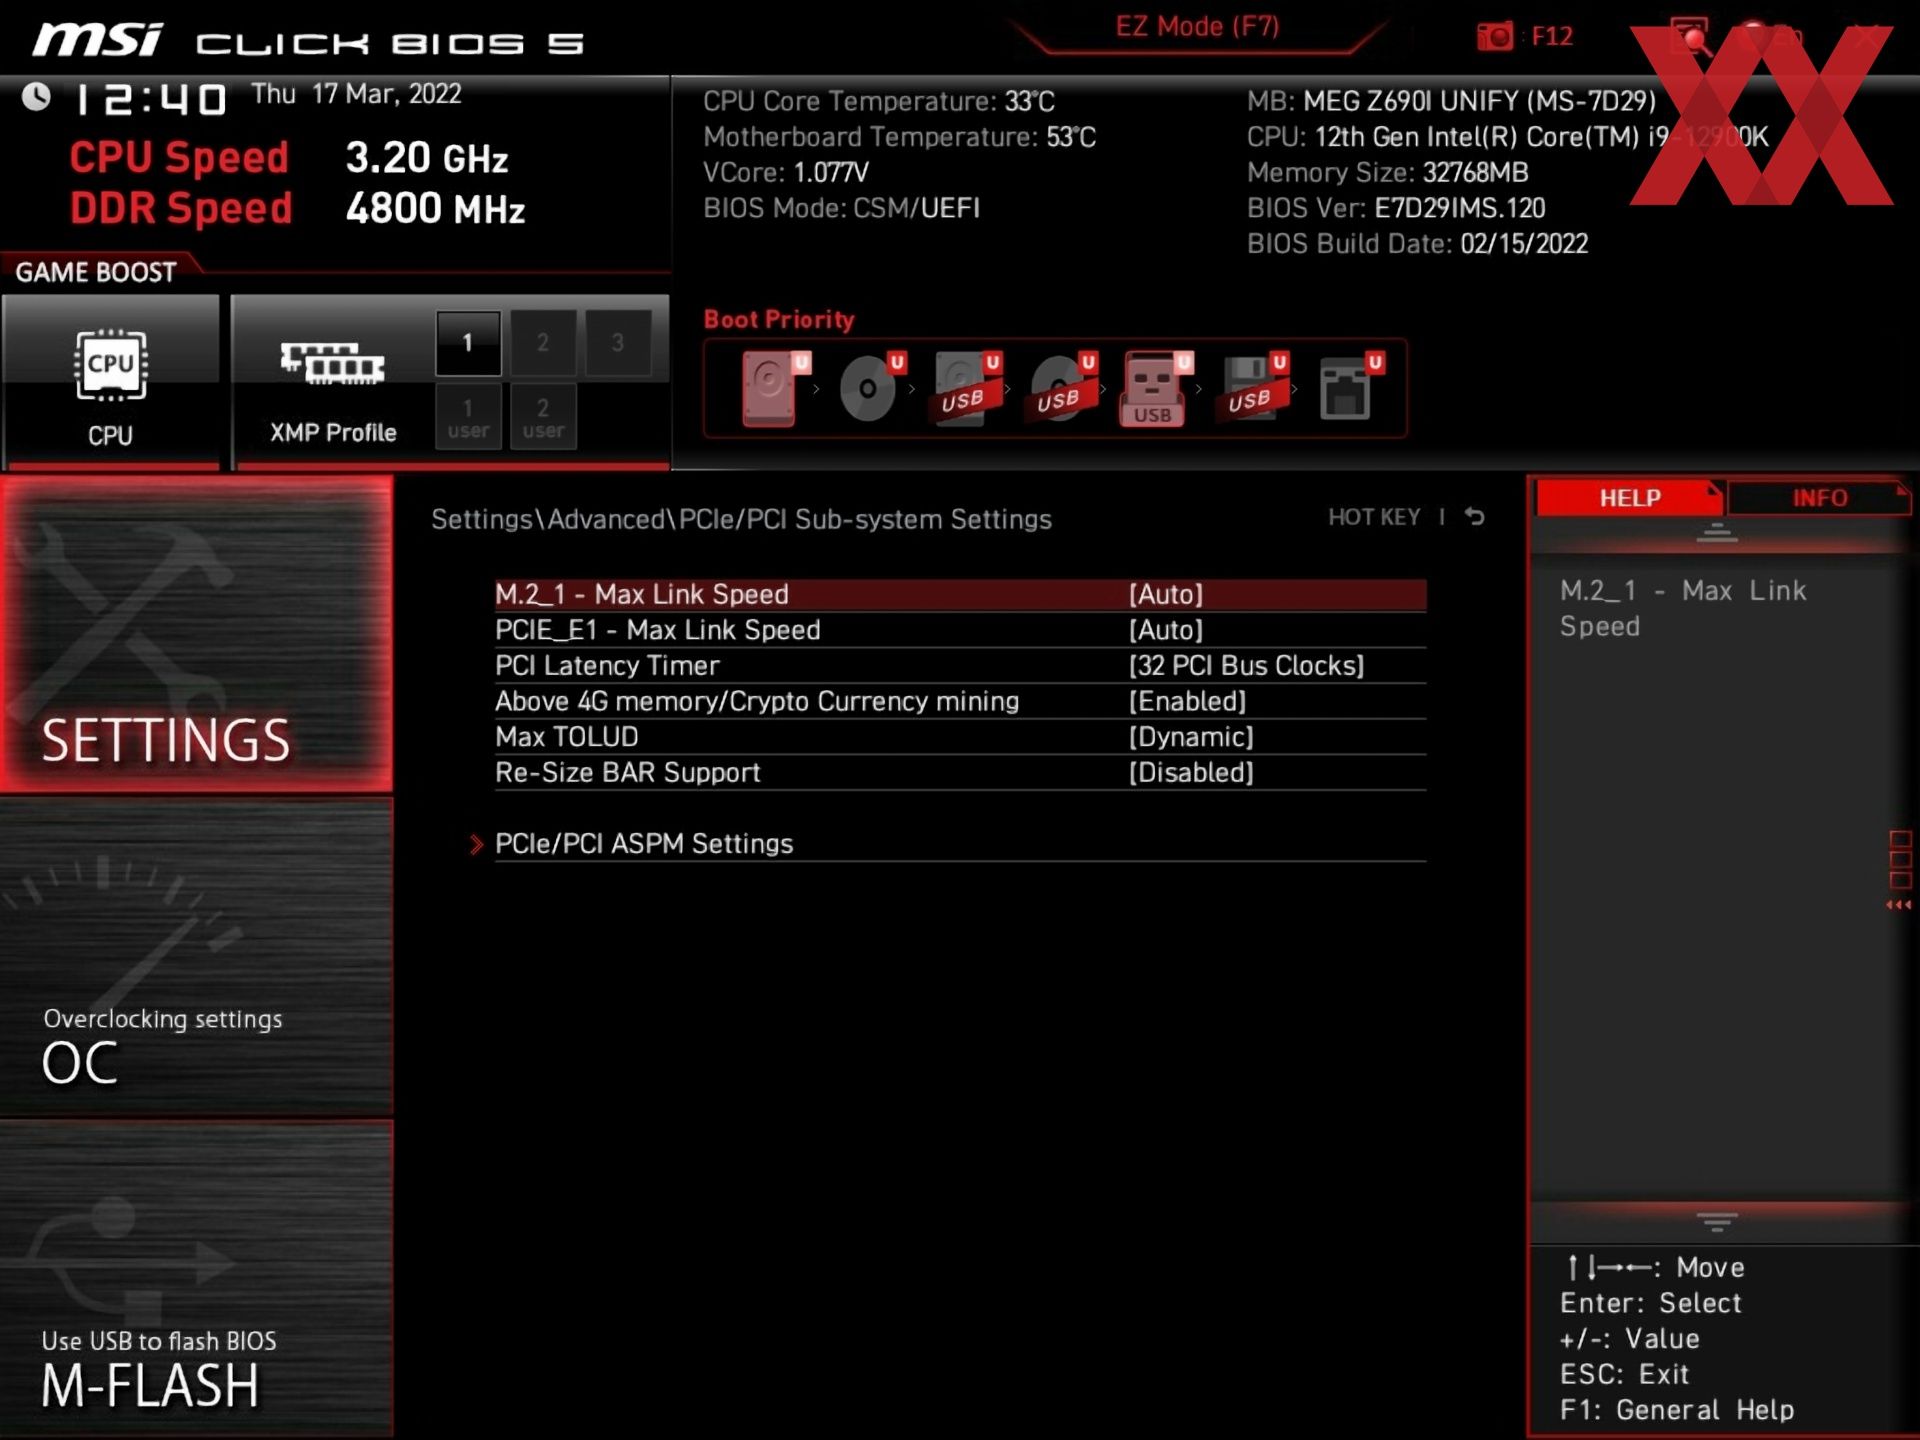This screenshot has height=1440, width=1920.
Task: Click the Memory Size 32768MB text
Action: (1387, 173)
